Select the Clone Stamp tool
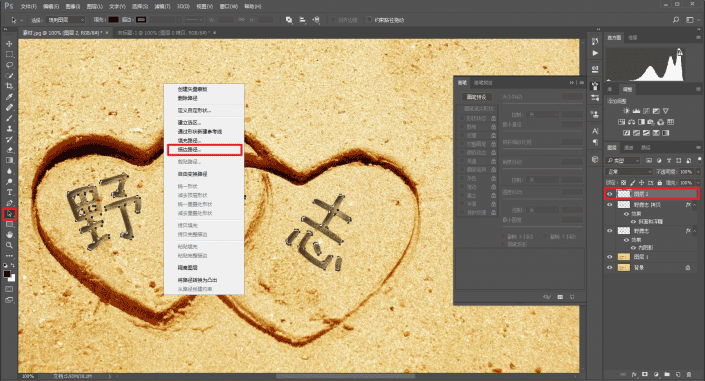Screen dimensions: 705x381 [9, 129]
